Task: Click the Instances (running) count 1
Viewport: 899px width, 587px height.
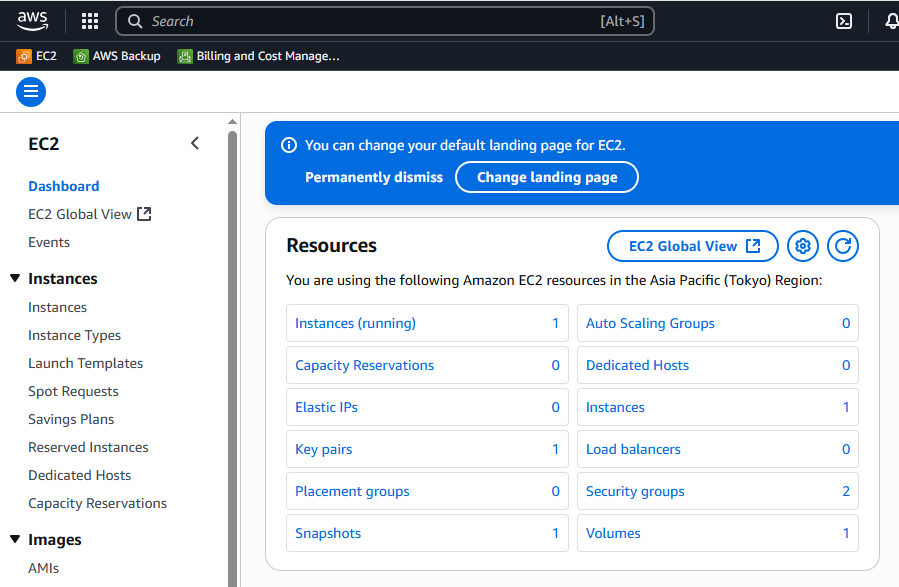Action: coord(555,323)
